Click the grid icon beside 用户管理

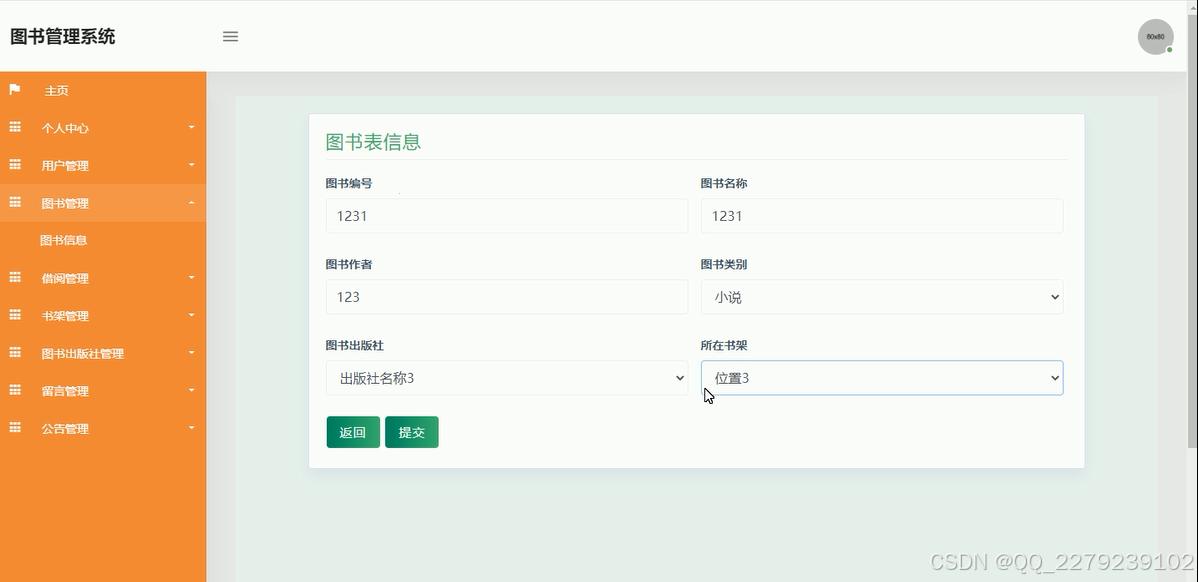click(15, 164)
